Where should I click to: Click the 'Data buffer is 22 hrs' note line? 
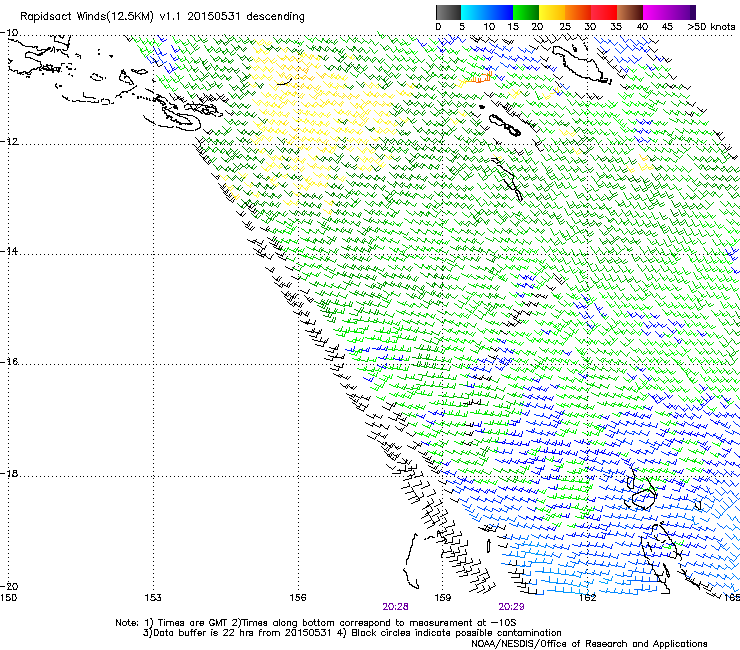(x=352, y=633)
